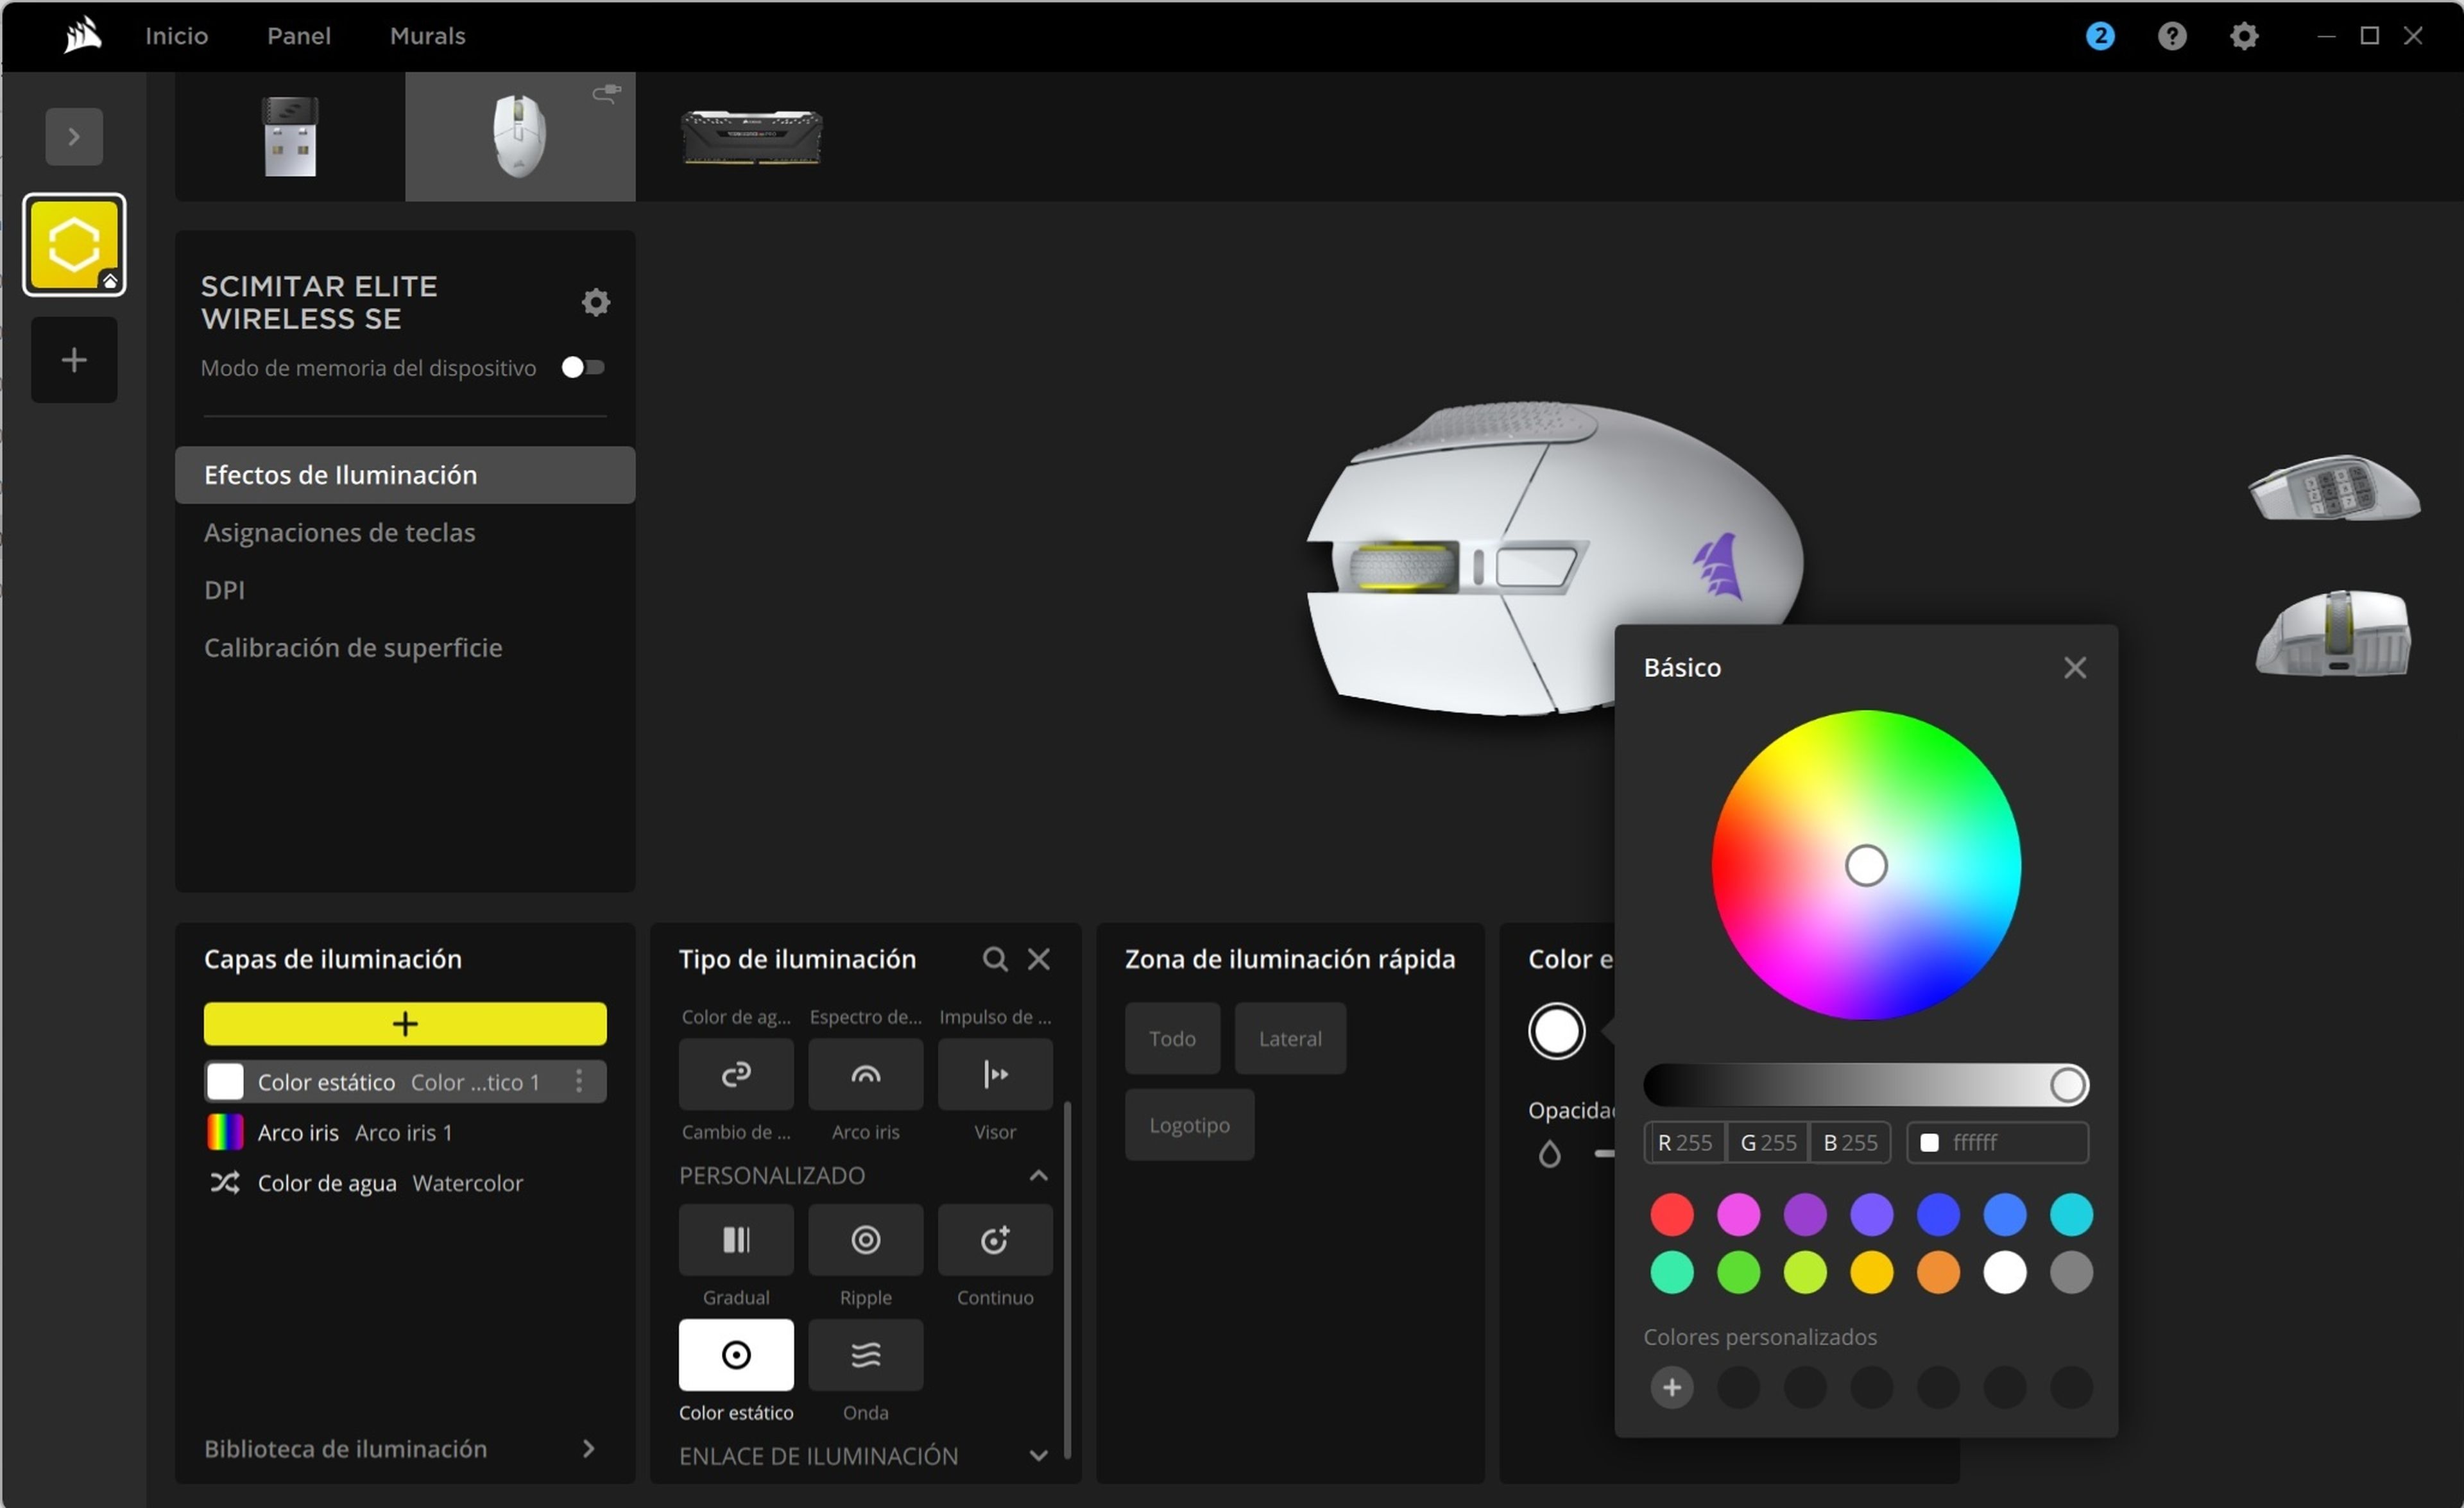Expand the ENLACE DE ILUMINACIÓN section
The width and height of the screenshot is (2464, 1508).
coord(1038,1456)
